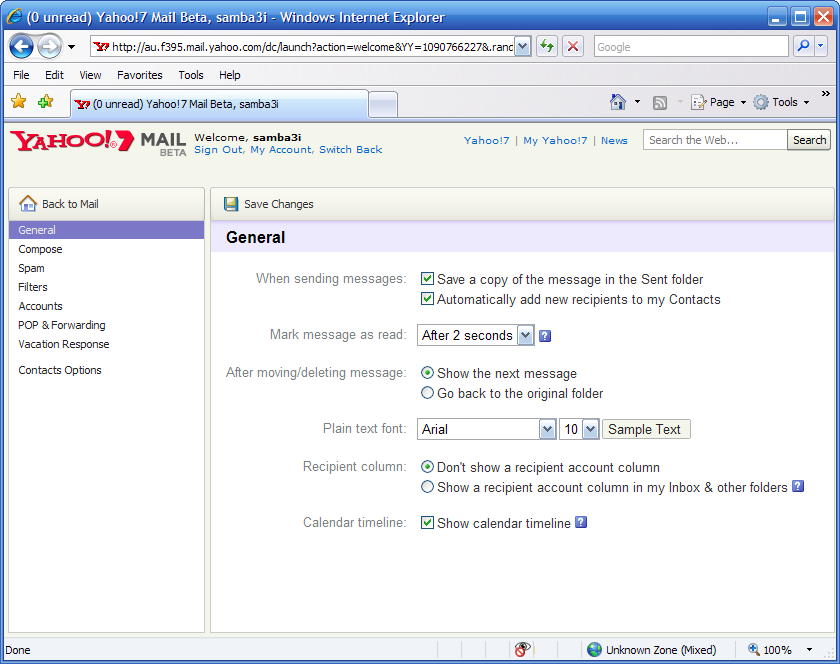Click the IE refresh page icon
This screenshot has width=840, height=664.
(x=547, y=47)
